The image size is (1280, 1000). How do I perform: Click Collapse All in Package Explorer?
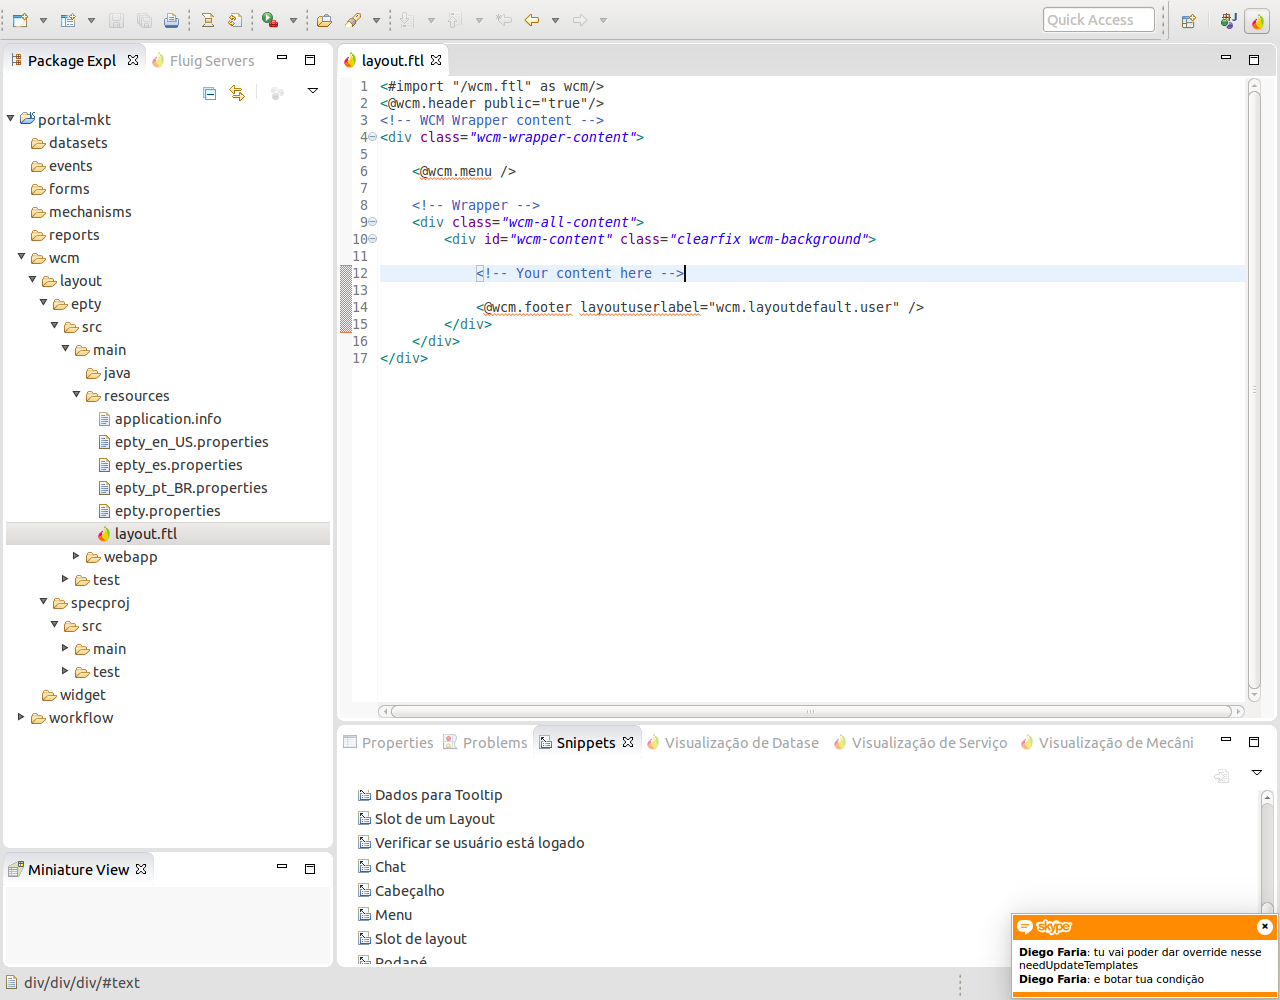210,93
